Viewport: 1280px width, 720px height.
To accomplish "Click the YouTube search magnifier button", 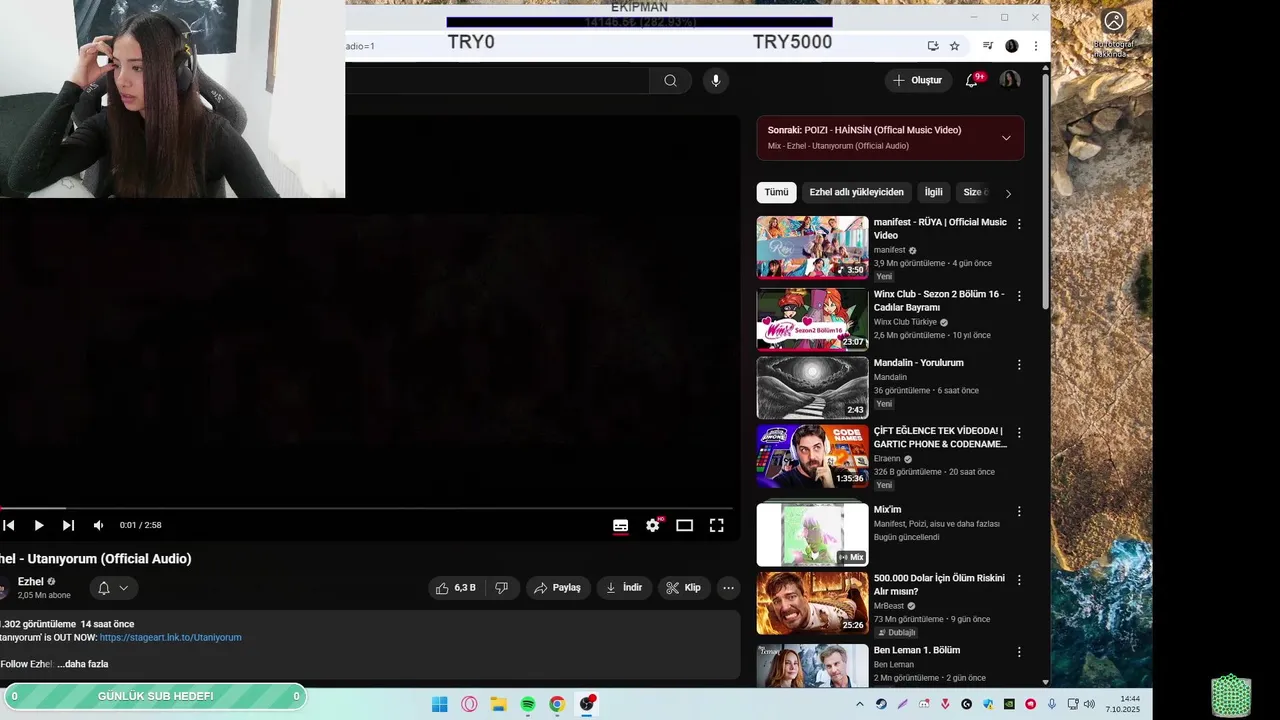I will tap(670, 81).
